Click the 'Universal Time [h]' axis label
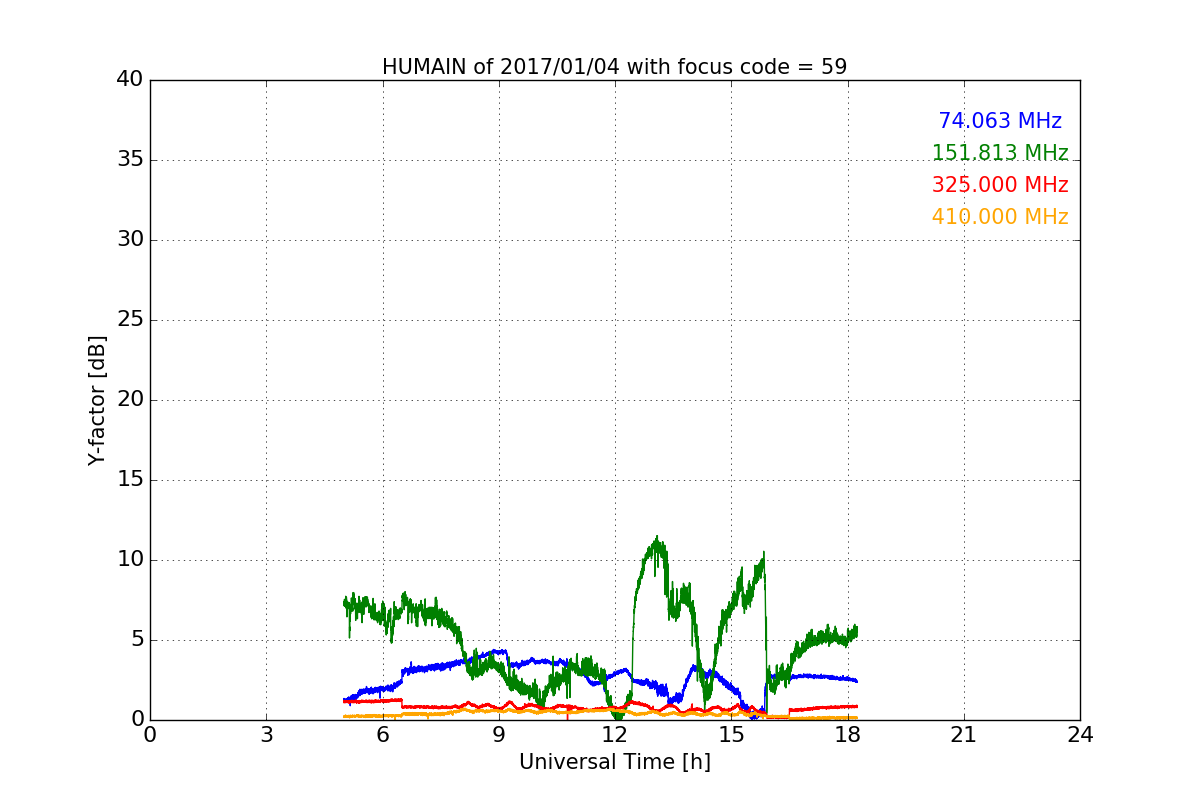 coord(615,762)
